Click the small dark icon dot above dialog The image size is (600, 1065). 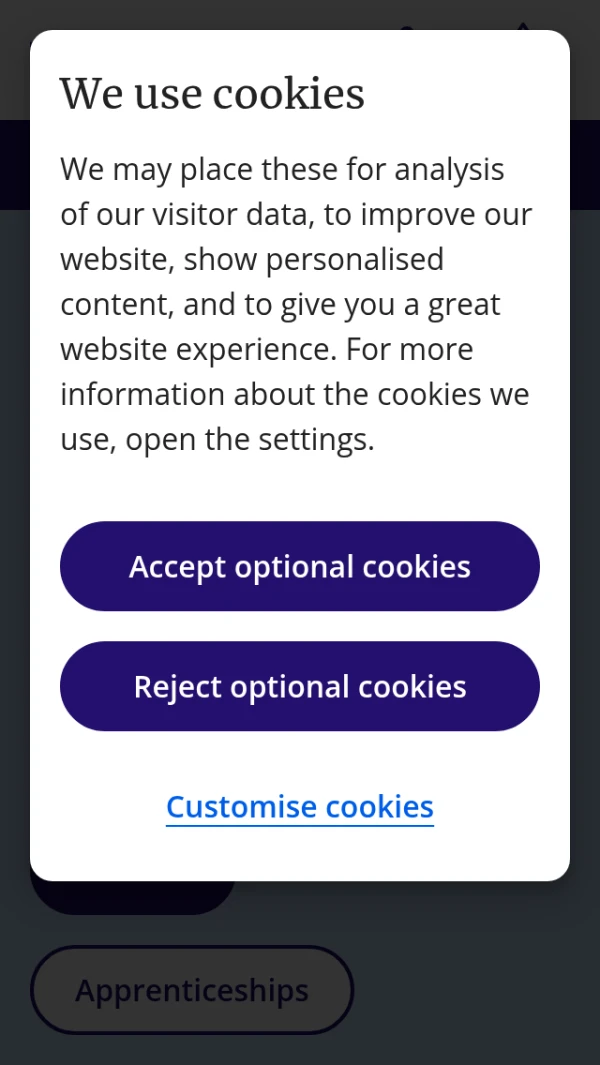[x=406, y=27]
